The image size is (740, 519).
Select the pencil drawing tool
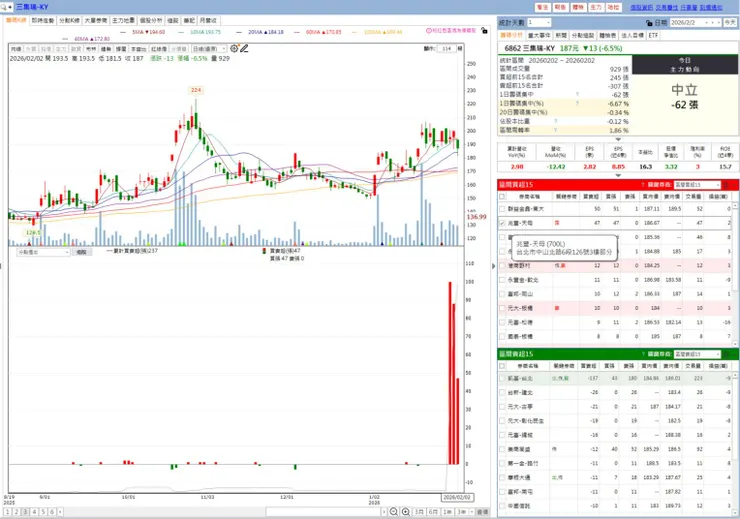pyautogui.click(x=244, y=48)
